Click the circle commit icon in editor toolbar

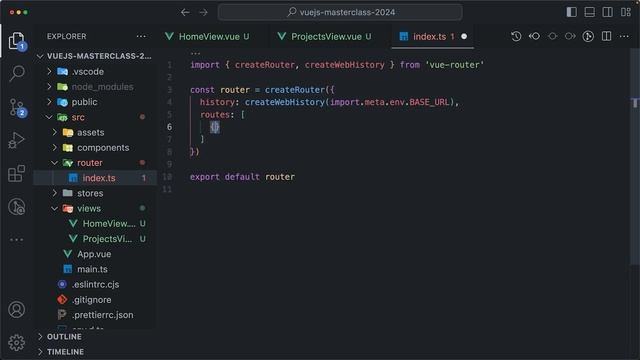click(x=552, y=36)
